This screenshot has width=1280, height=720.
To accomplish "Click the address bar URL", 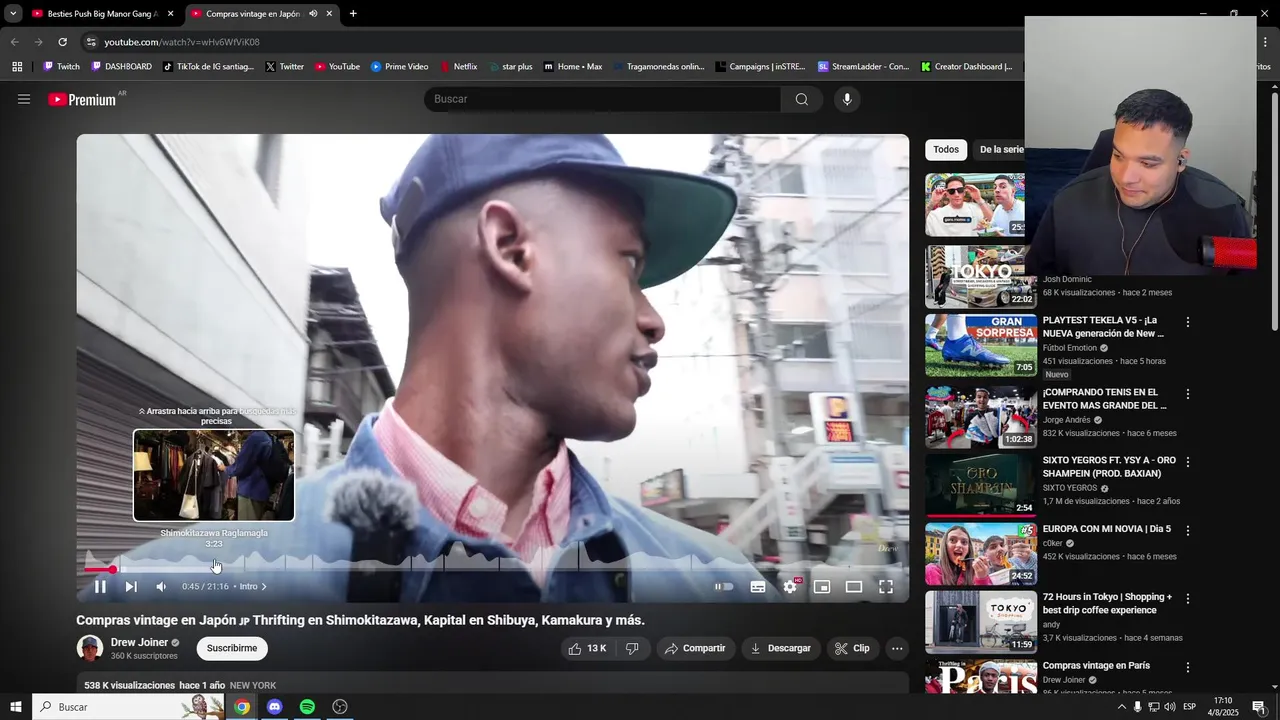I will tap(182, 42).
